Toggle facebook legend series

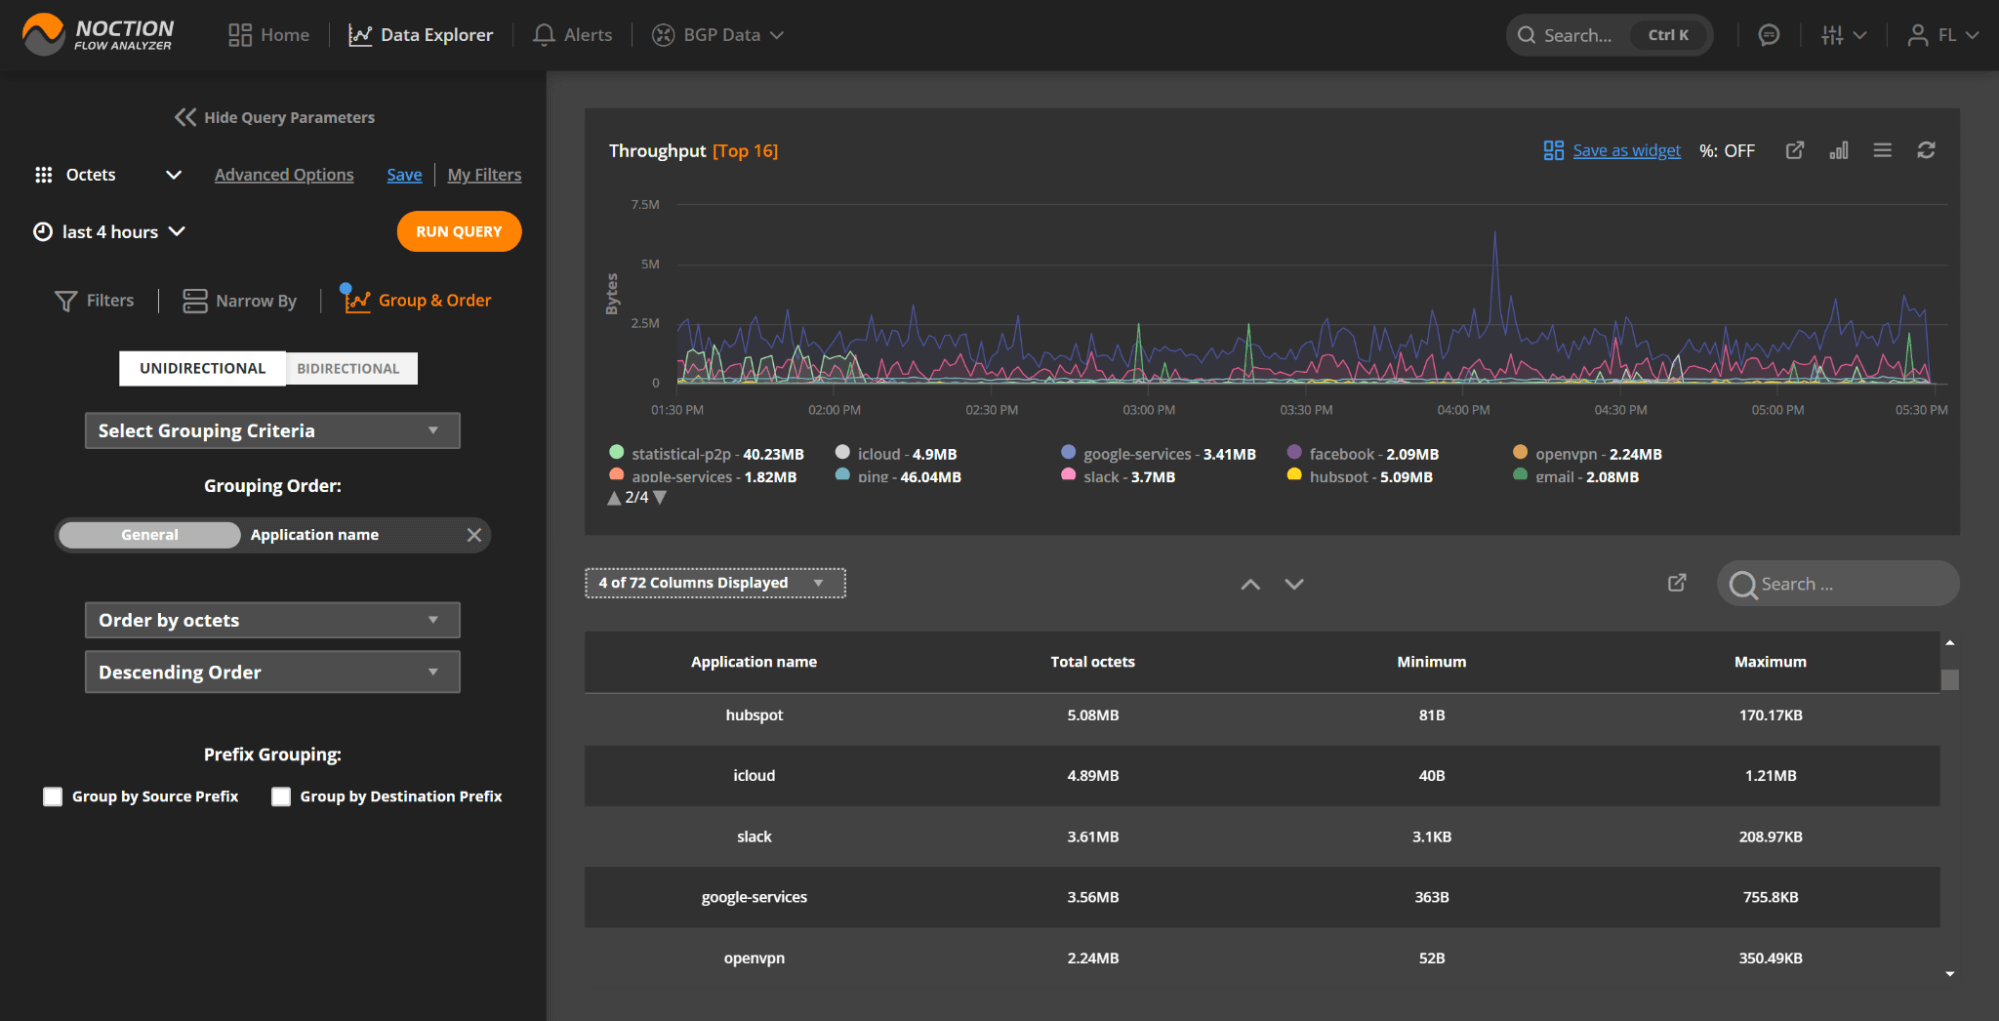[1363, 454]
